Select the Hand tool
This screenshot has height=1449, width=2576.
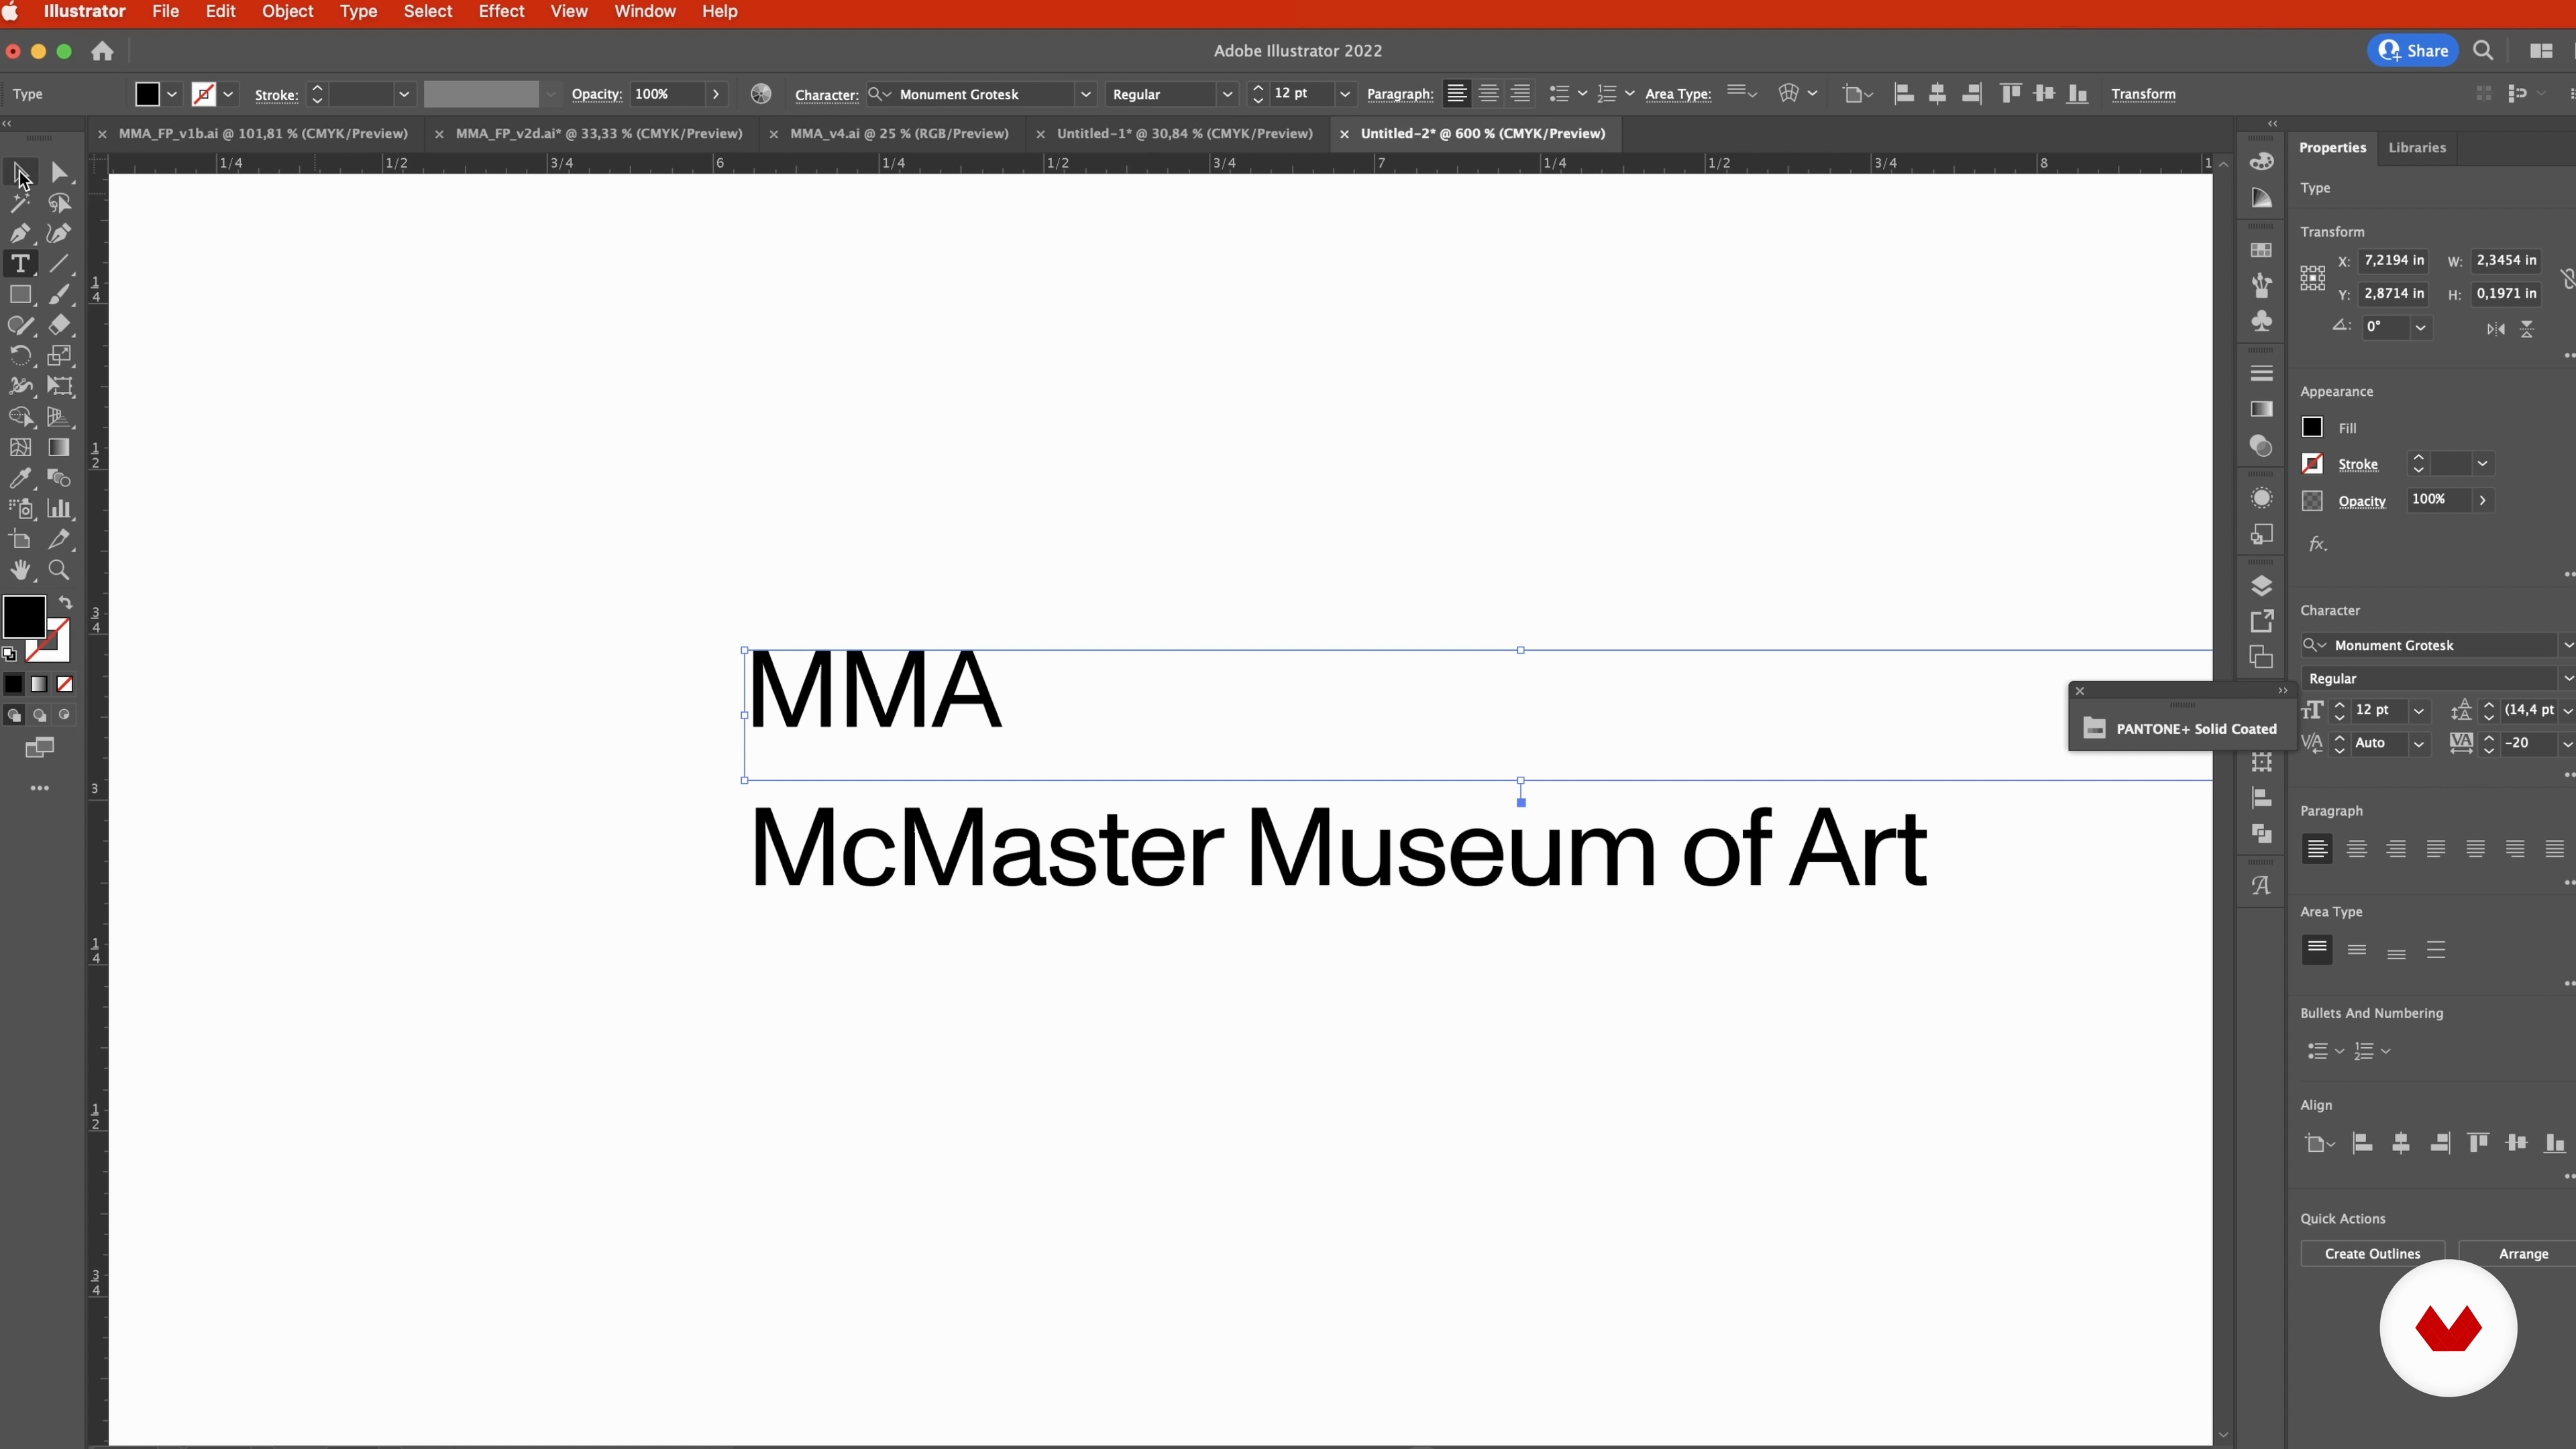tap(20, 570)
